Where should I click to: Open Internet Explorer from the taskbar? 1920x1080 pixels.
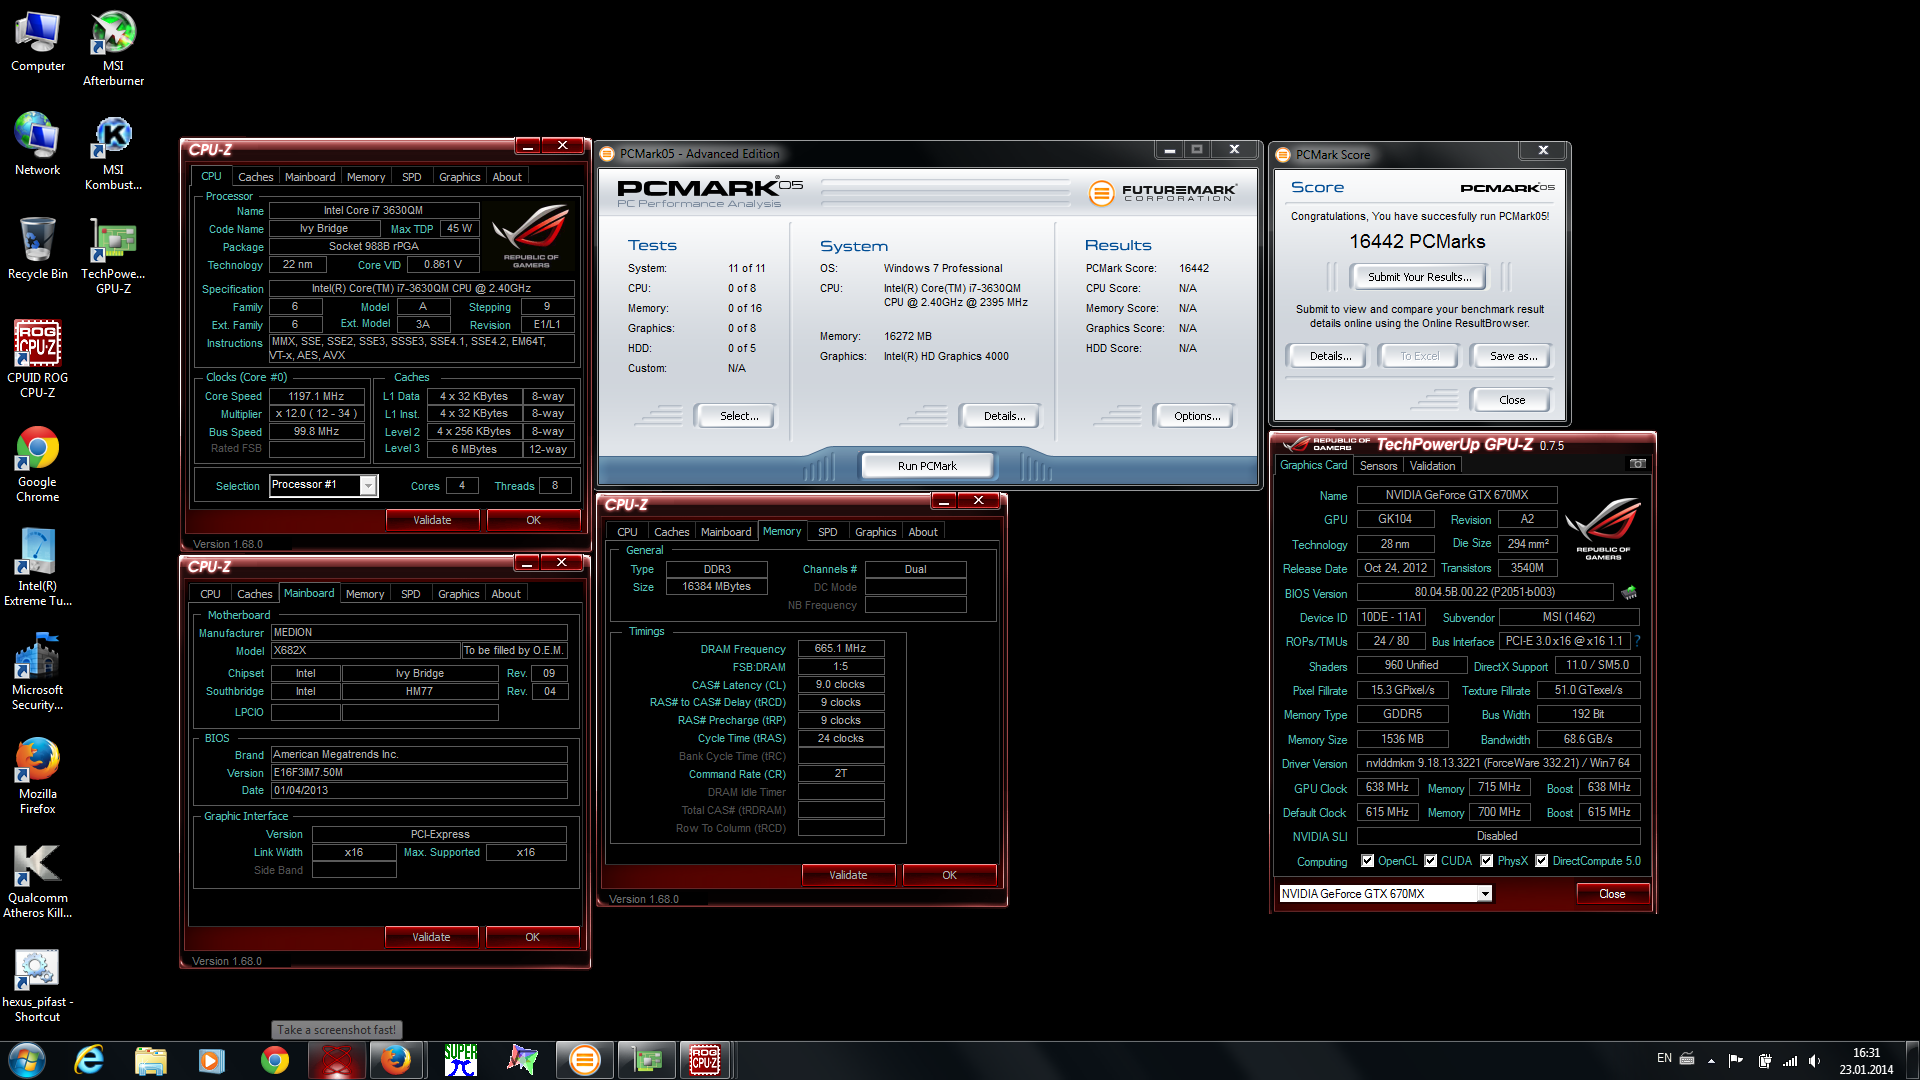[x=90, y=1060]
